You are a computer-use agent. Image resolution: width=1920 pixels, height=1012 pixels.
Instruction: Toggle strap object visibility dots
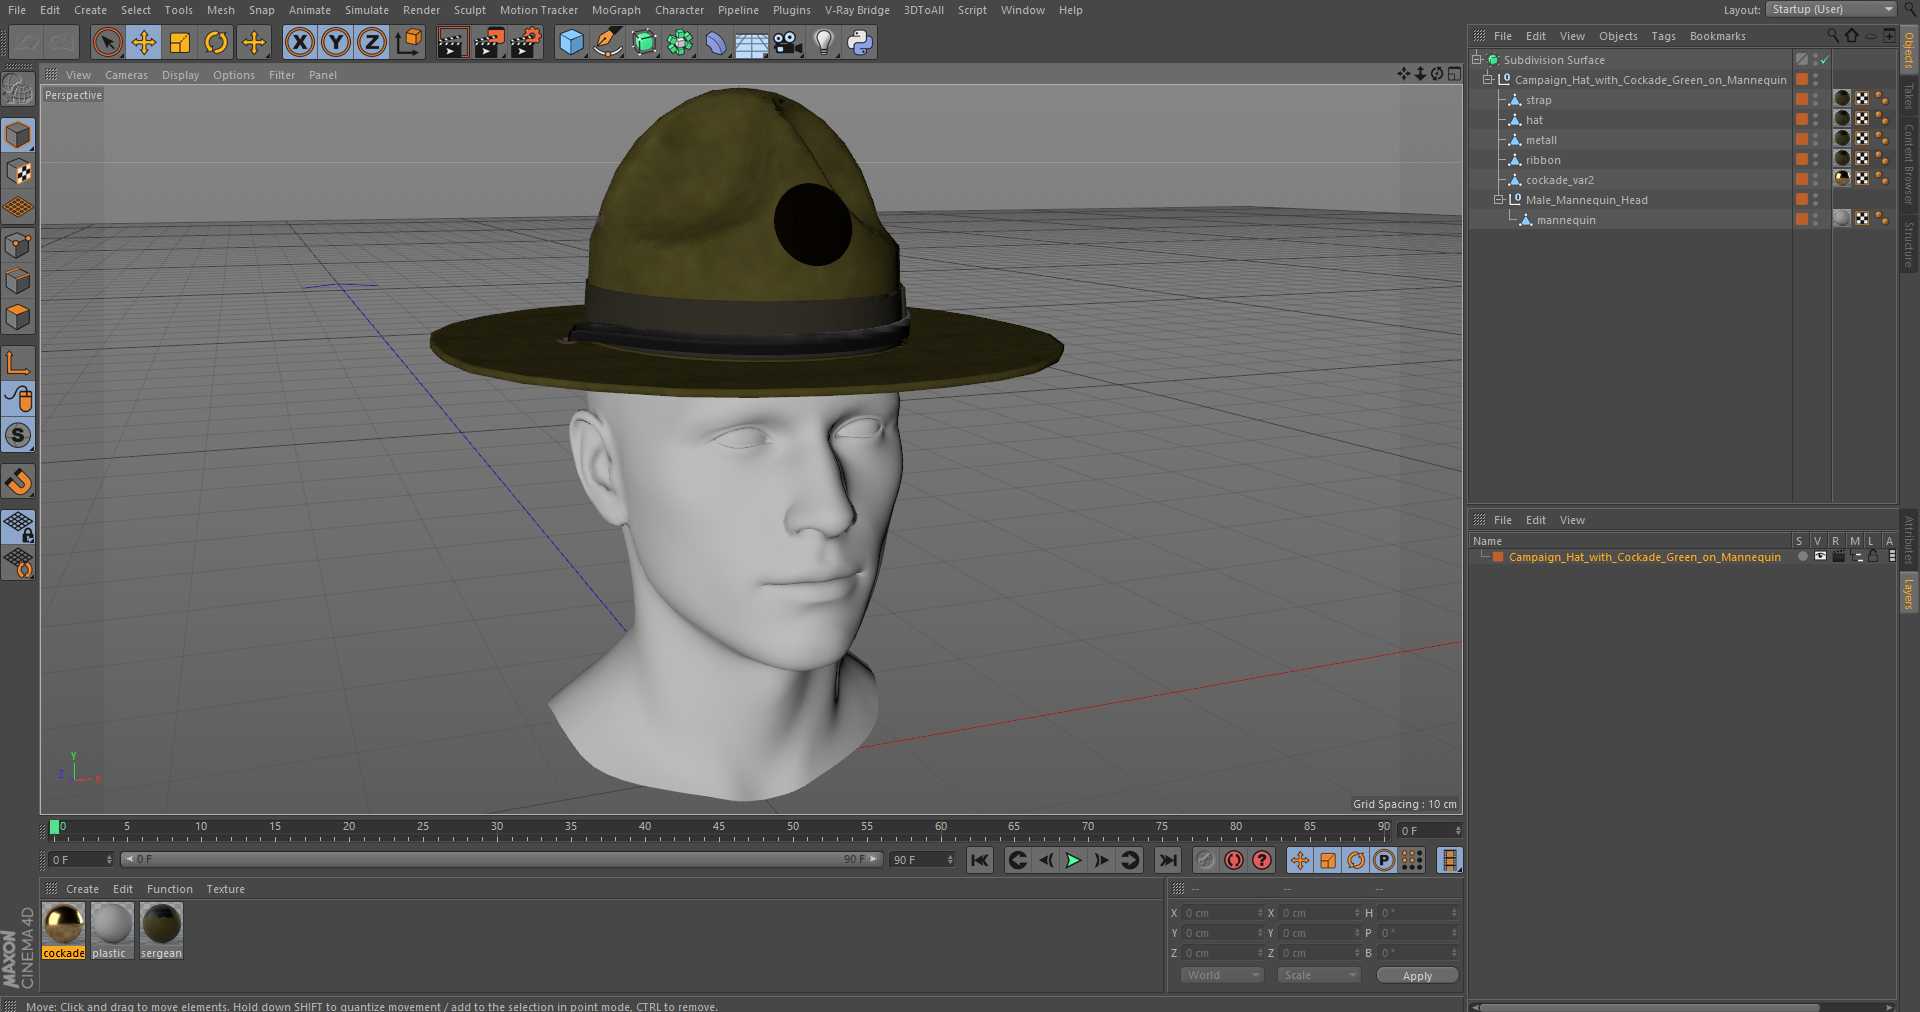coord(1816,99)
